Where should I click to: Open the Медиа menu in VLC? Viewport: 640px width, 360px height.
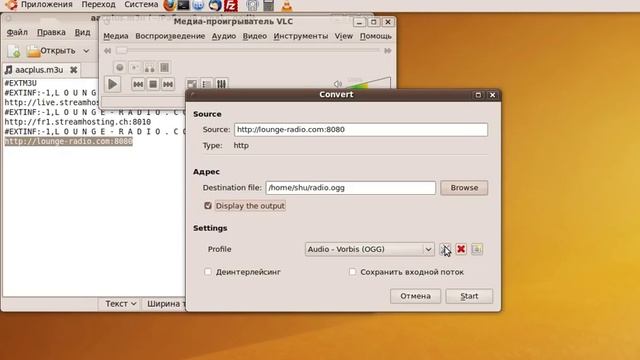pyautogui.click(x=116, y=36)
